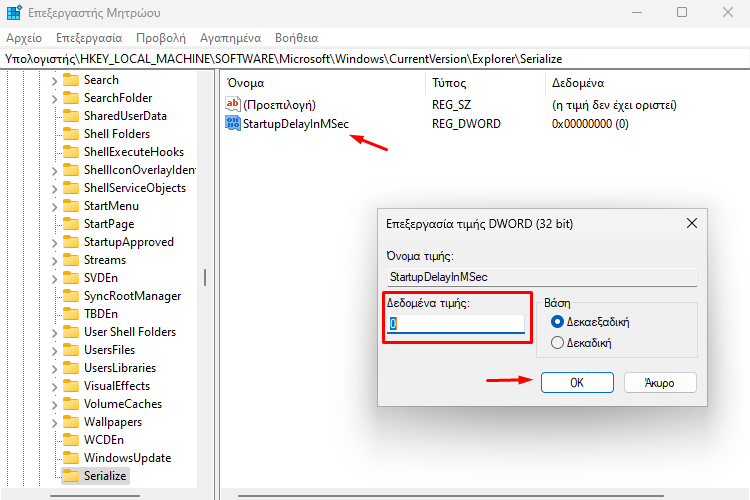The height and width of the screenshot is (500, 750).
Task: Click the StartupApproved folder icon
Action: point(71,242)
